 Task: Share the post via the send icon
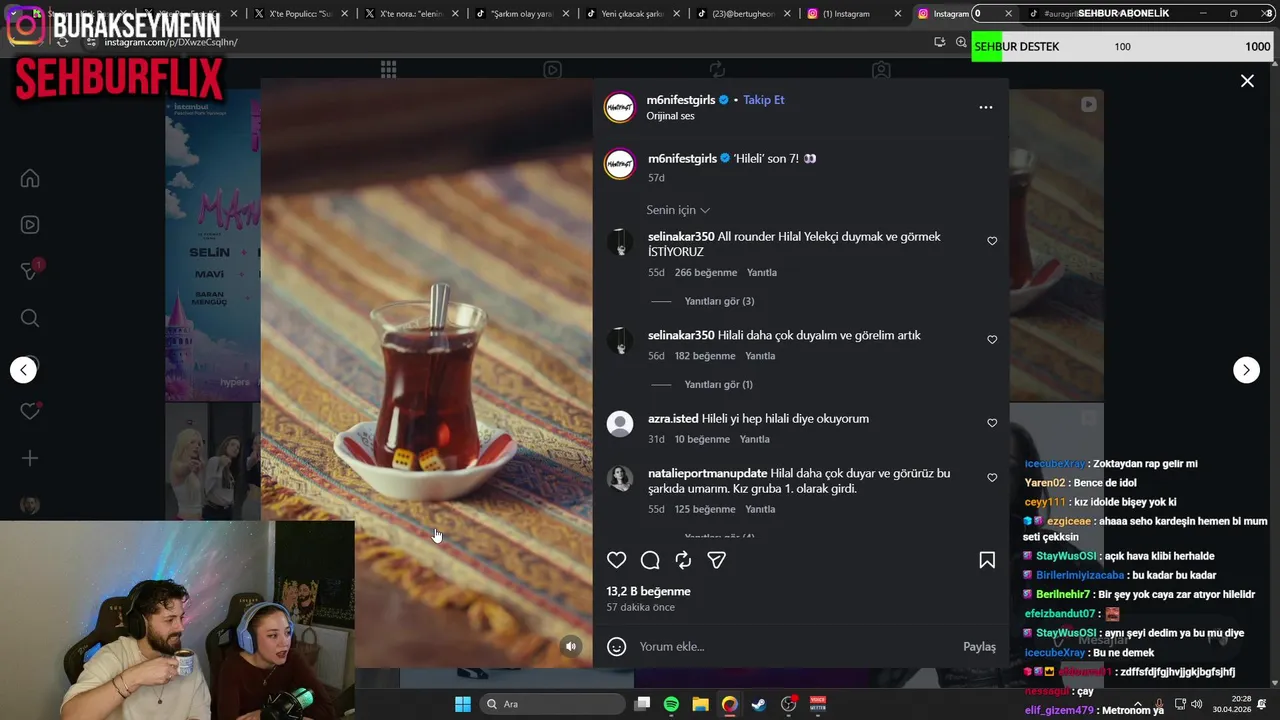(716, 560)
